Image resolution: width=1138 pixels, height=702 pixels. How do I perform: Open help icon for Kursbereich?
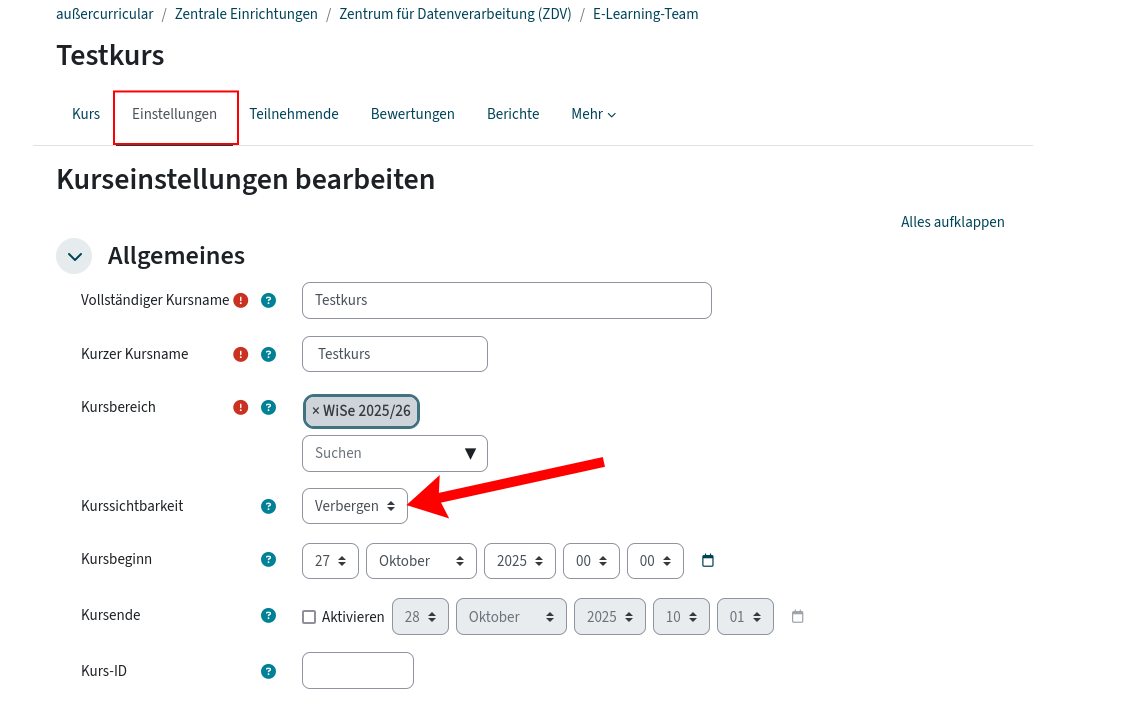click(x=268, y=407)
